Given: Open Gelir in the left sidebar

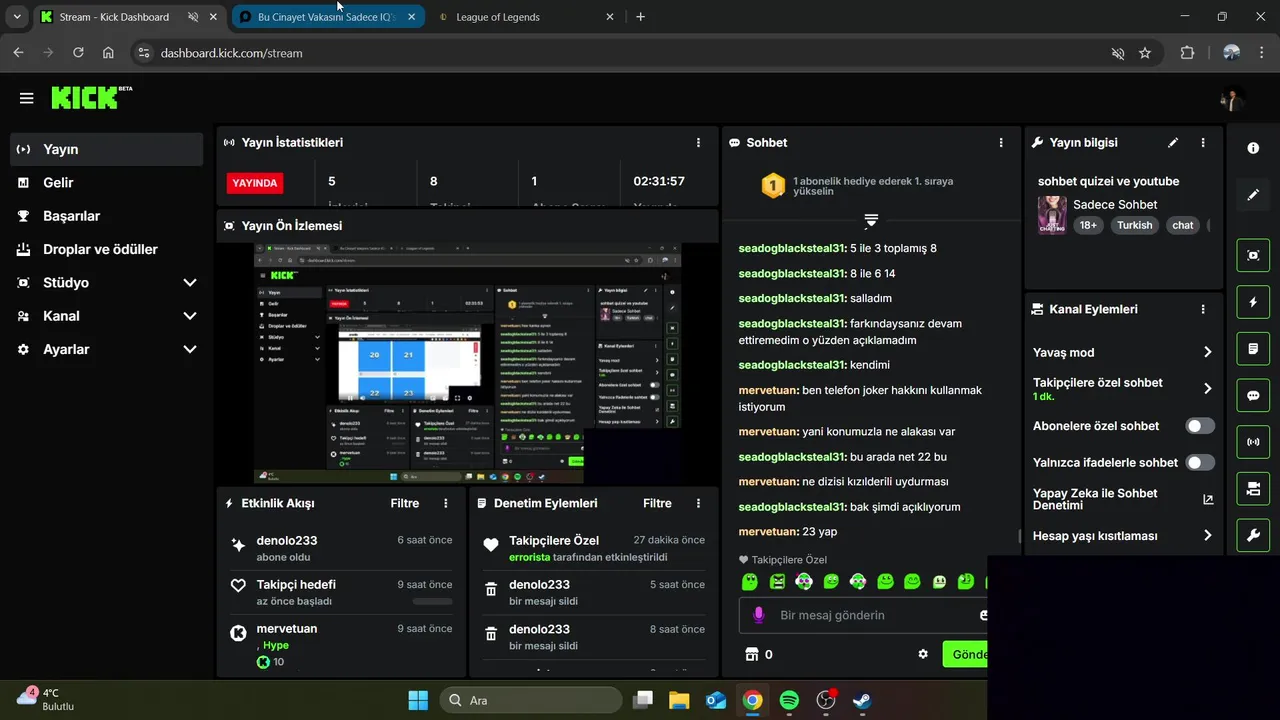Looking at the screenshot, I should click(x=107, y=182).
